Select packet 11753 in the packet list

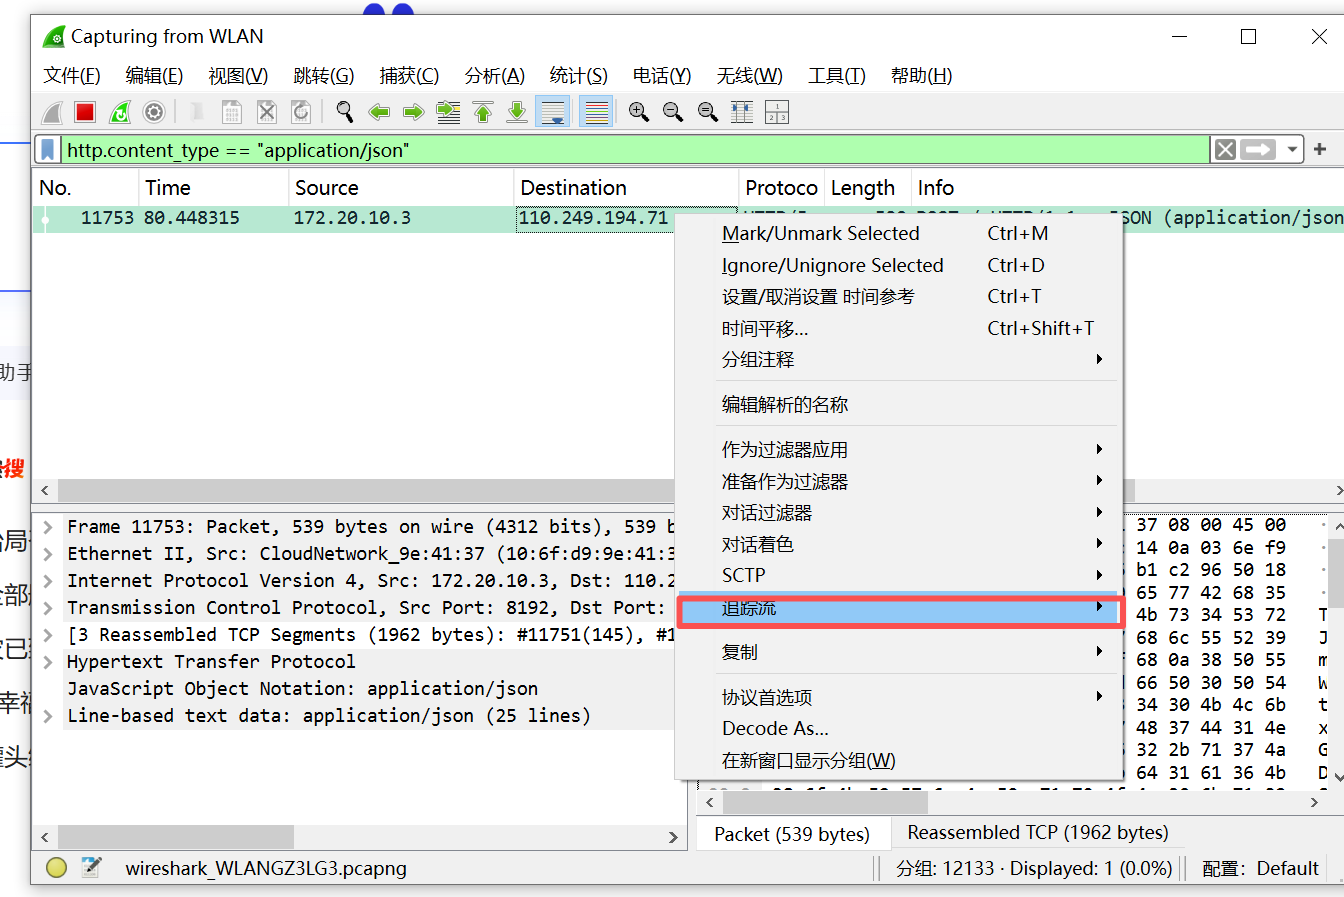tap(354, 218)
